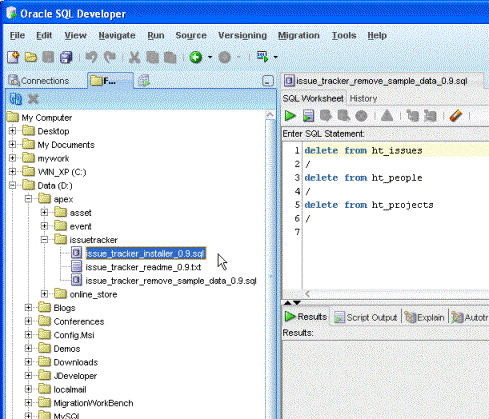The image size is (489, 419).
Task: Click the gray X icon in Files panel
Action: point(33,99)
